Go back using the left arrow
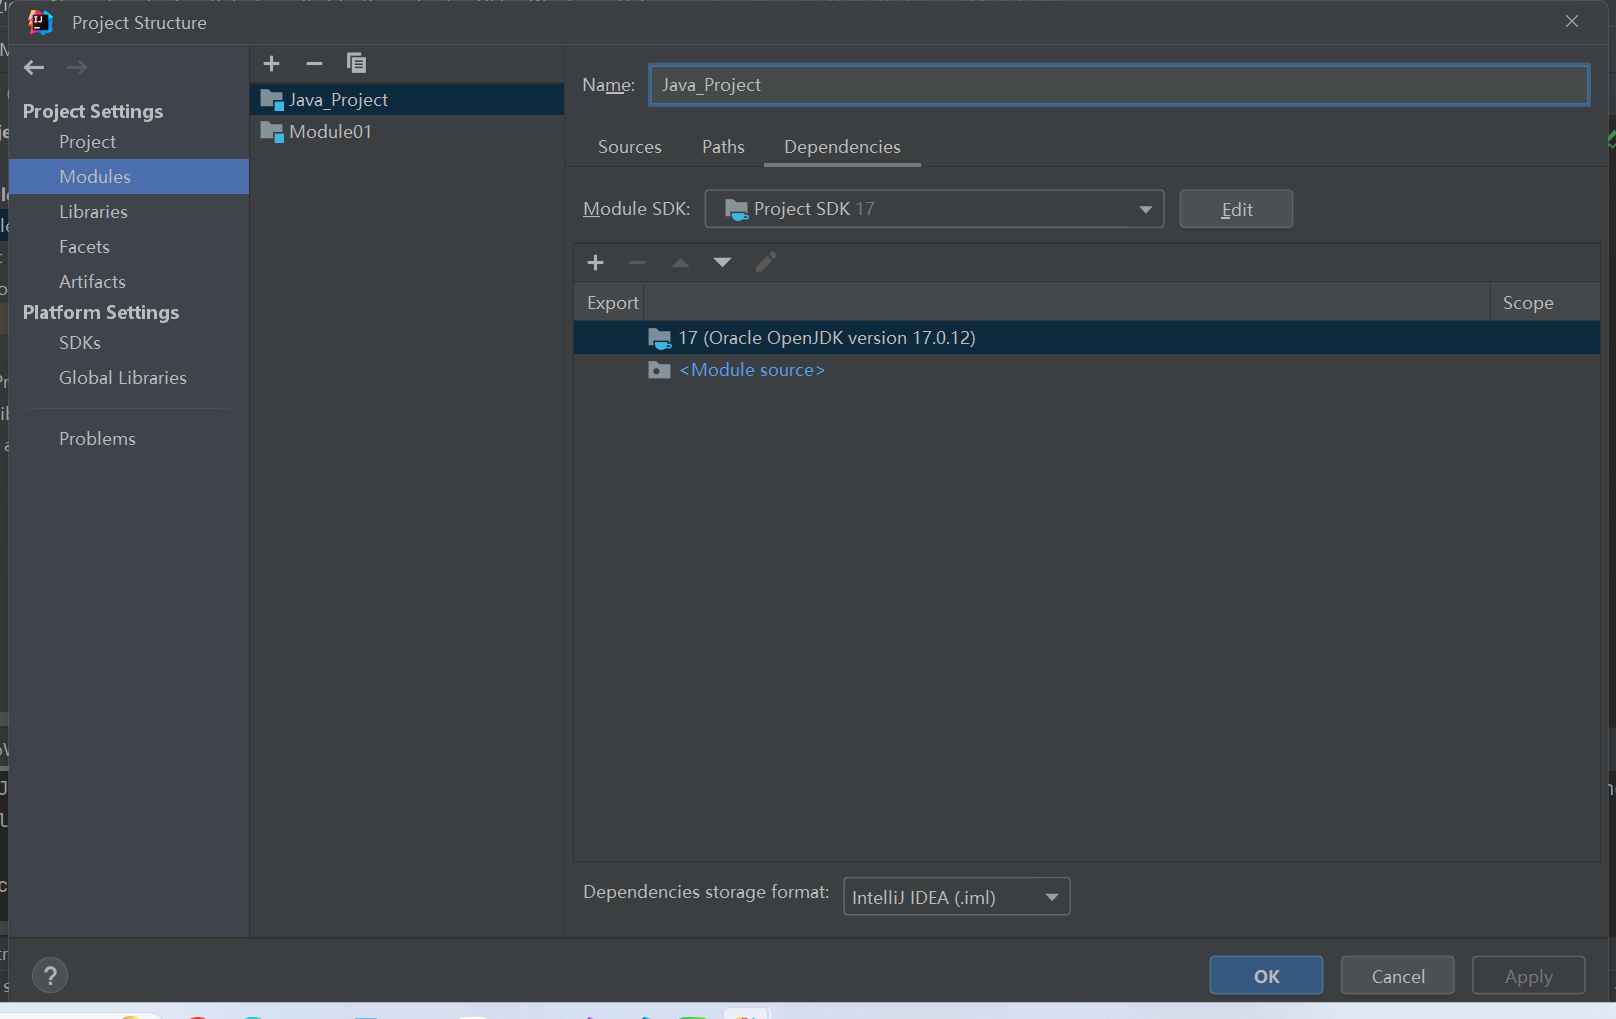1616x1019 pixels. 34,67
